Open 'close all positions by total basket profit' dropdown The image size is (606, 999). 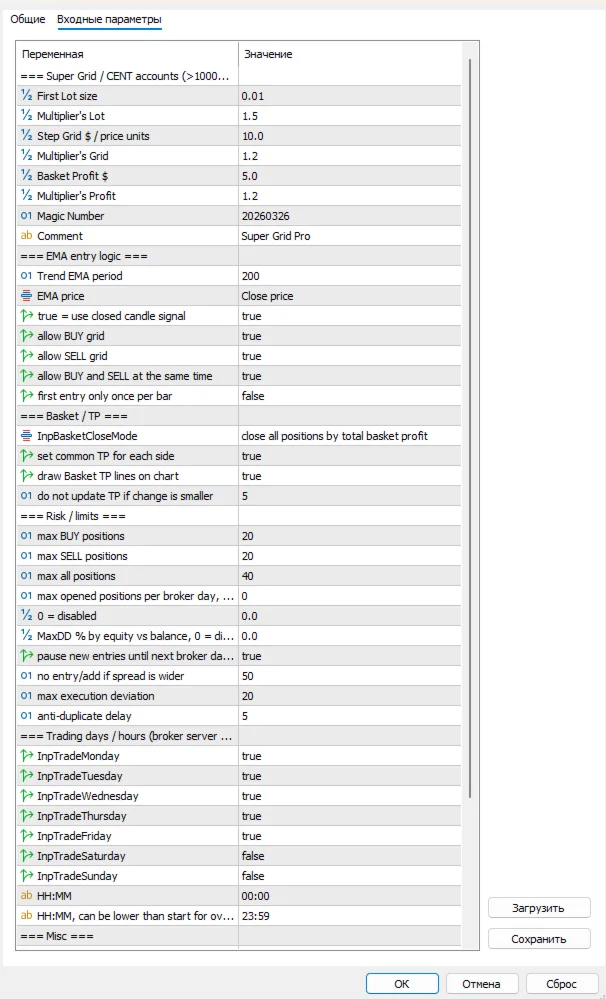coord(349,436)
